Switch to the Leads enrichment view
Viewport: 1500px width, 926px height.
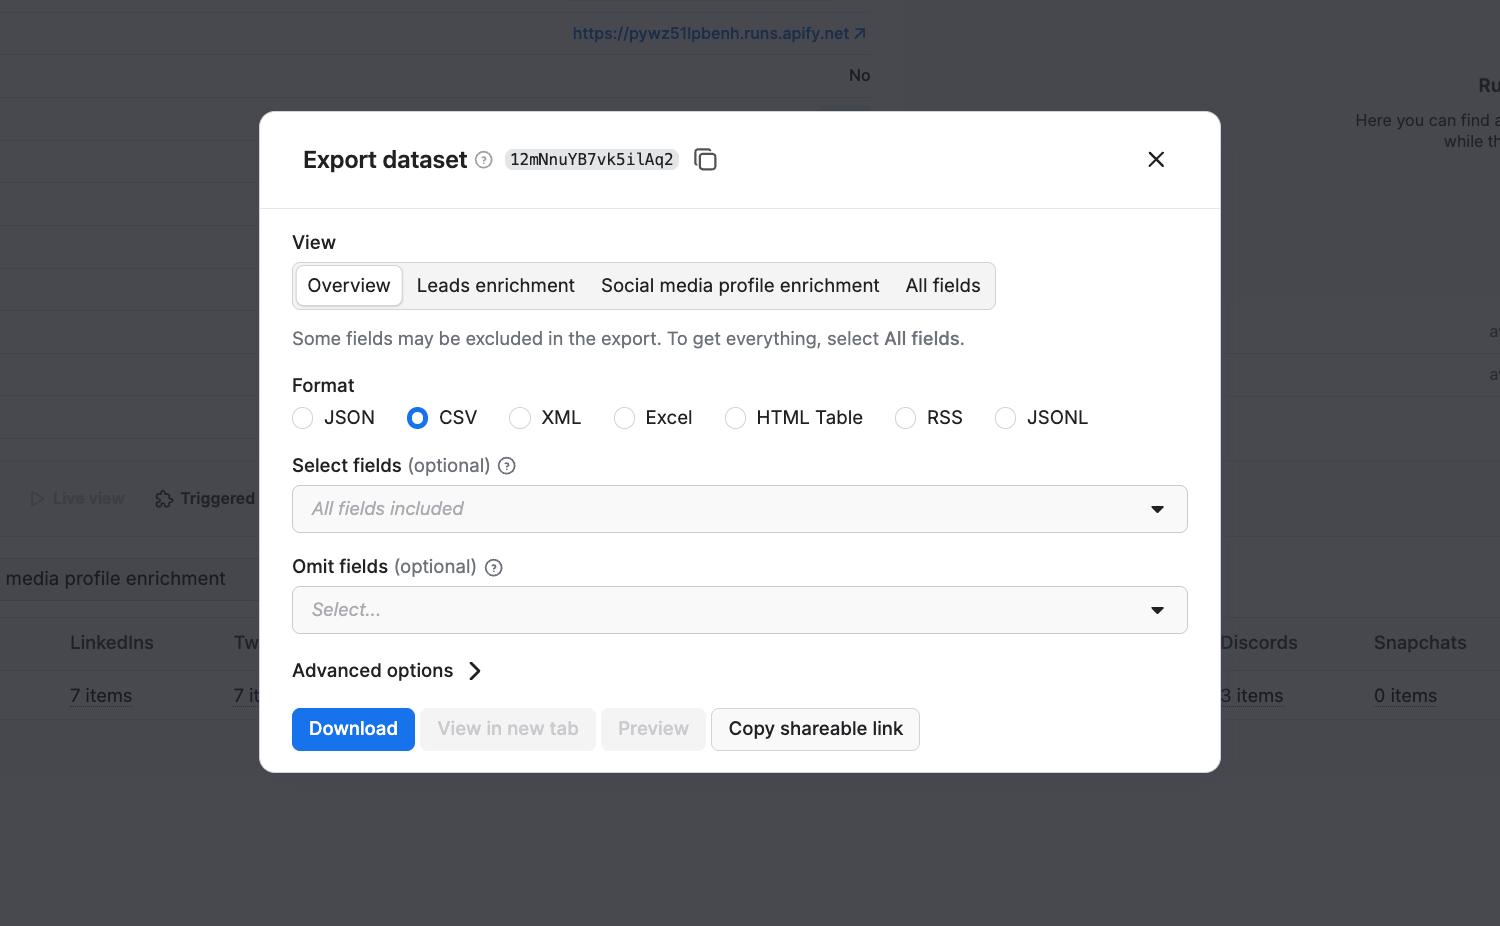(x=495, y=286)
